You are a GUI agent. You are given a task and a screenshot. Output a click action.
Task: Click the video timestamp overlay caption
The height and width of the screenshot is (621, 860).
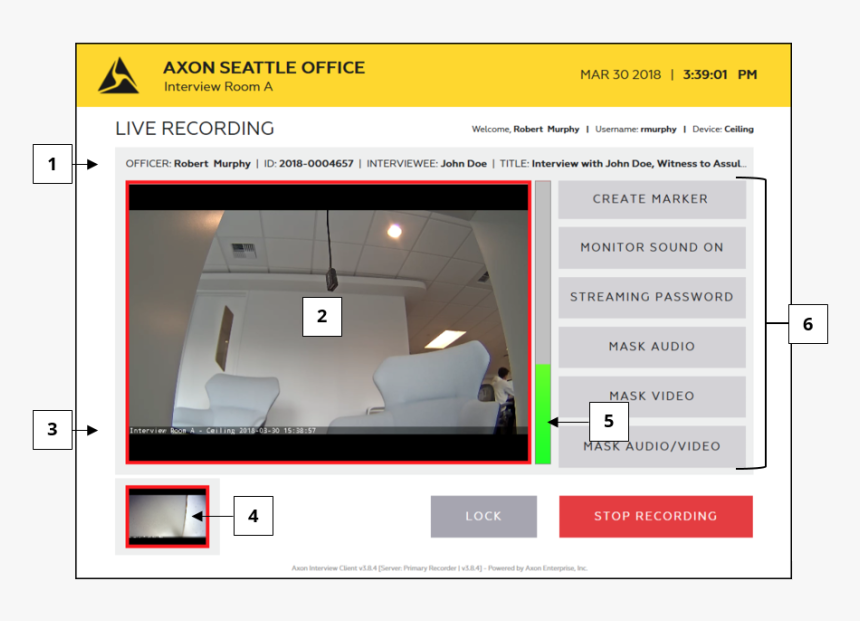223,431
